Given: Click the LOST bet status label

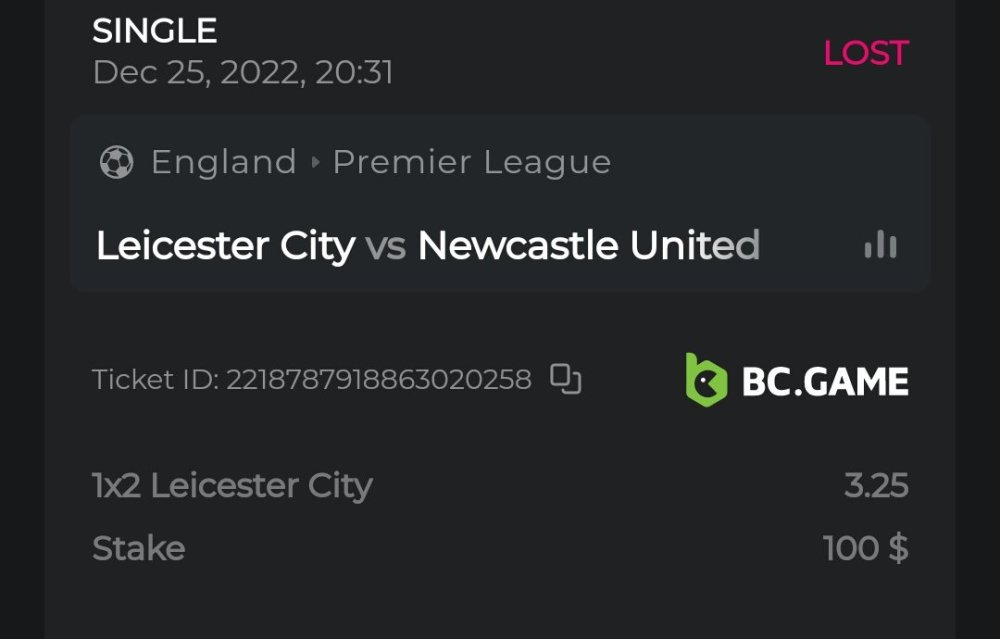Looking at the screenshot, I should pyautogui.click(x=865, y=53).
